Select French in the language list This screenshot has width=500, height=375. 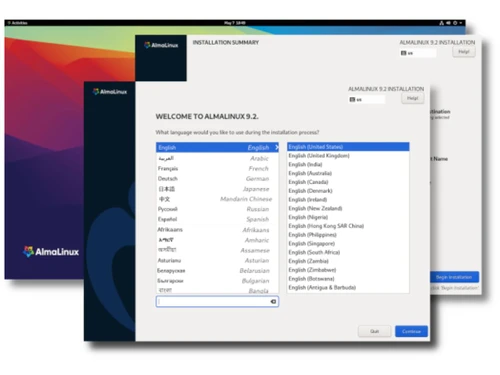click(217, 168)
